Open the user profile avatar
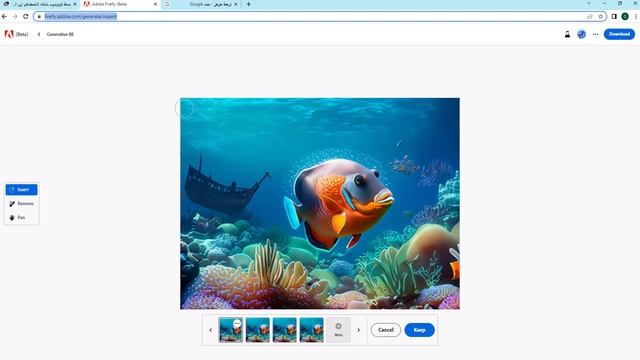This screenshot has height=360, width=640. click(582, 34)
